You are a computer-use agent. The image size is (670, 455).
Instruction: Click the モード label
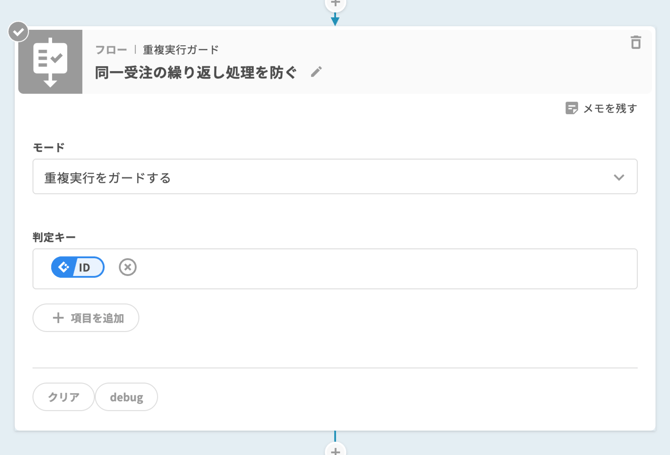click(49, 148)
